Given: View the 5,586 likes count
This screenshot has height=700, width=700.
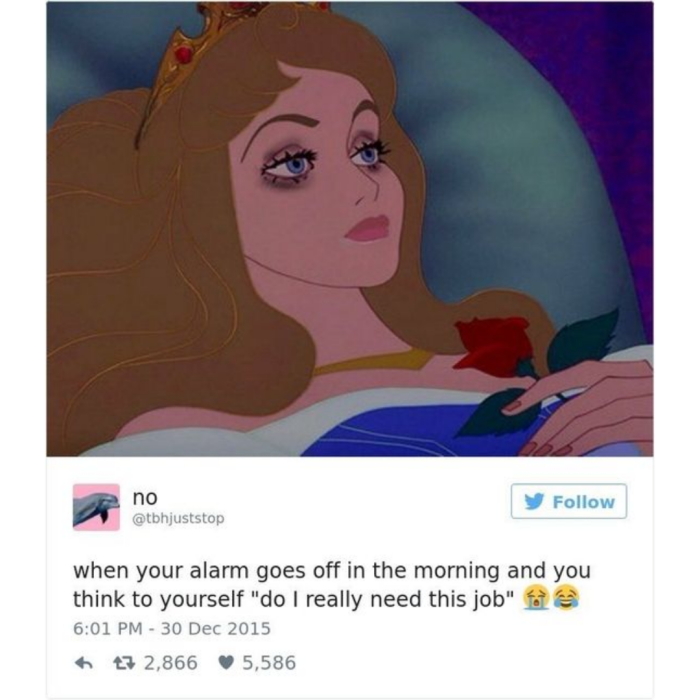Looking at the screenshot, I should coord(269,663).
